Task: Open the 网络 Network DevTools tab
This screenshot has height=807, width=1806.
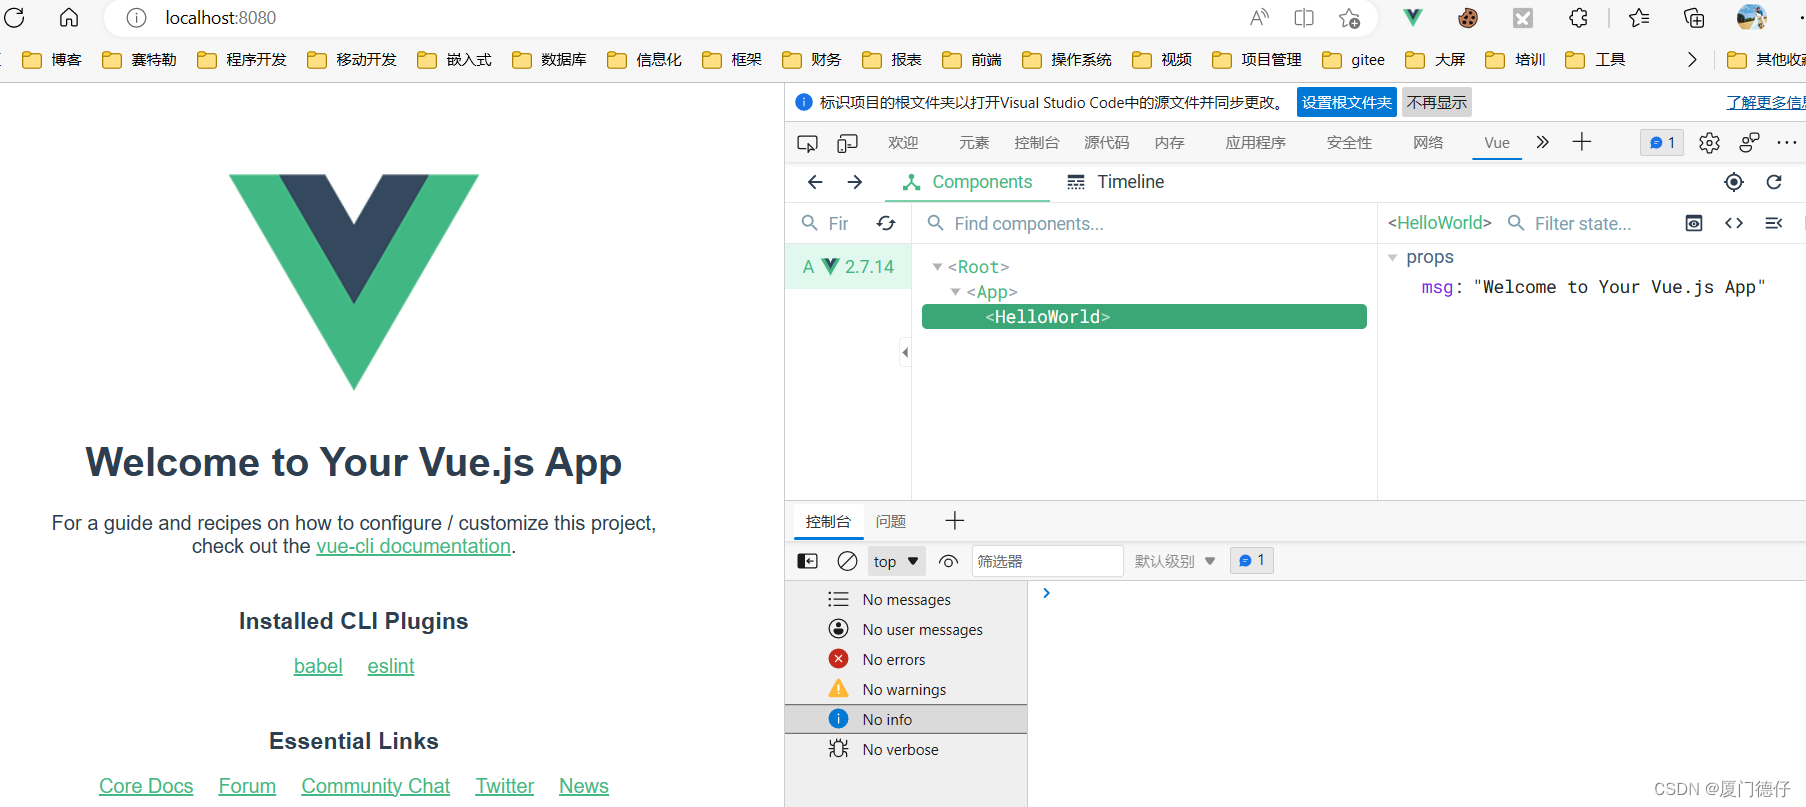Action: (1428, 143)
